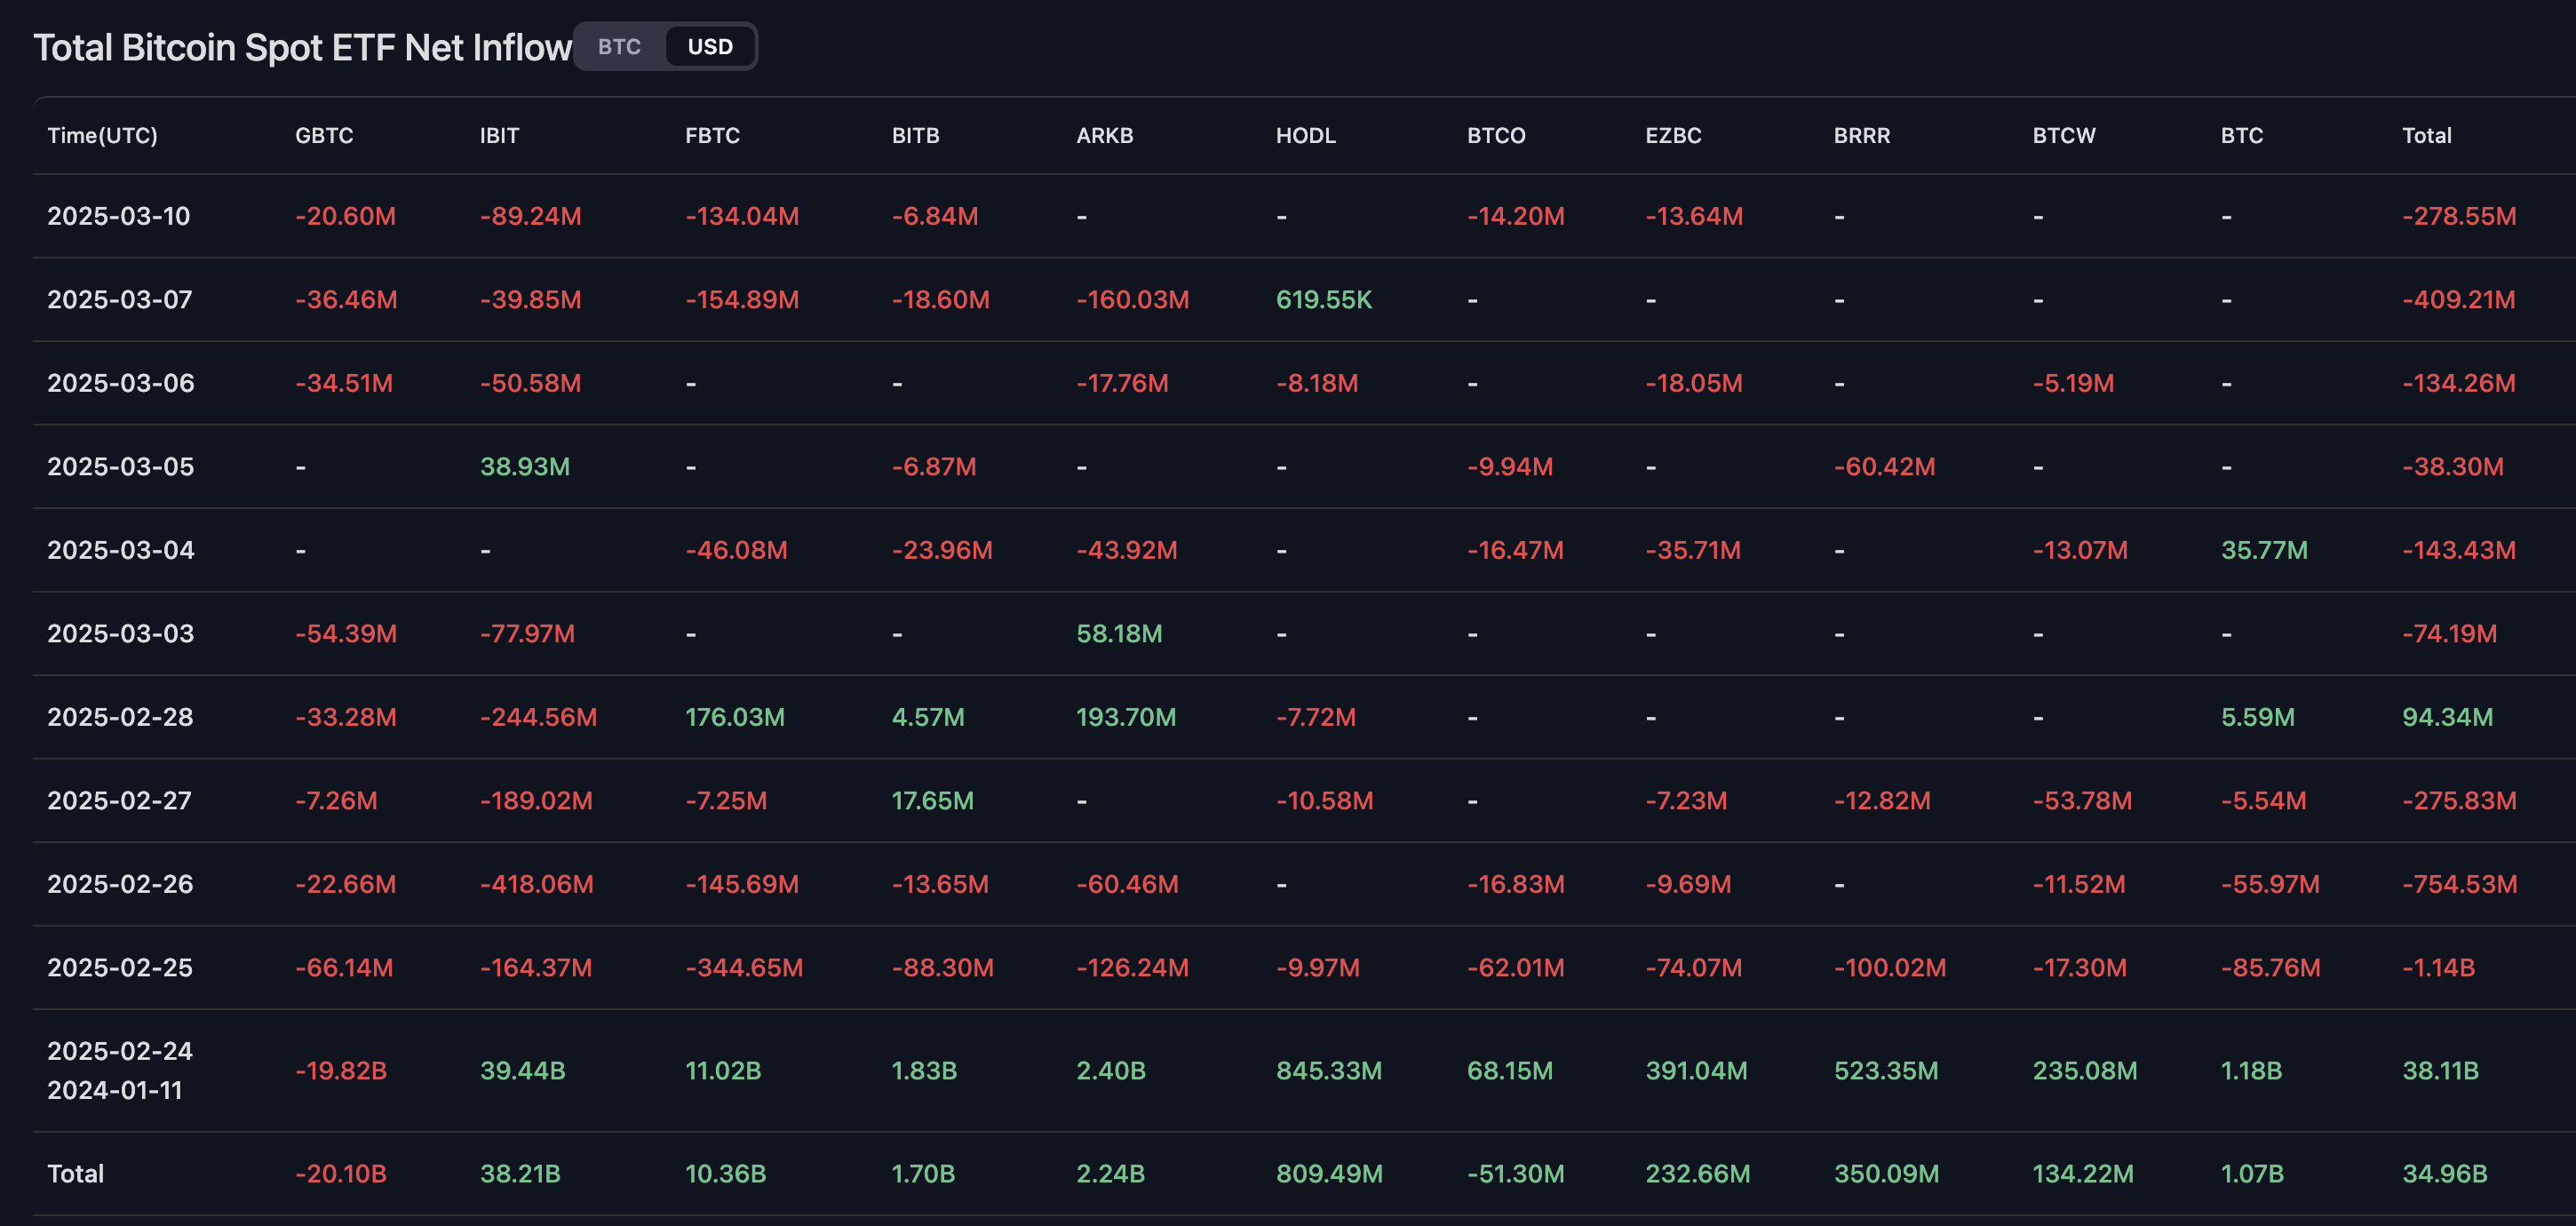Click BITB value 17.65M
The height and width of the screenshot is (1226, 2576).
pos(933,800)
